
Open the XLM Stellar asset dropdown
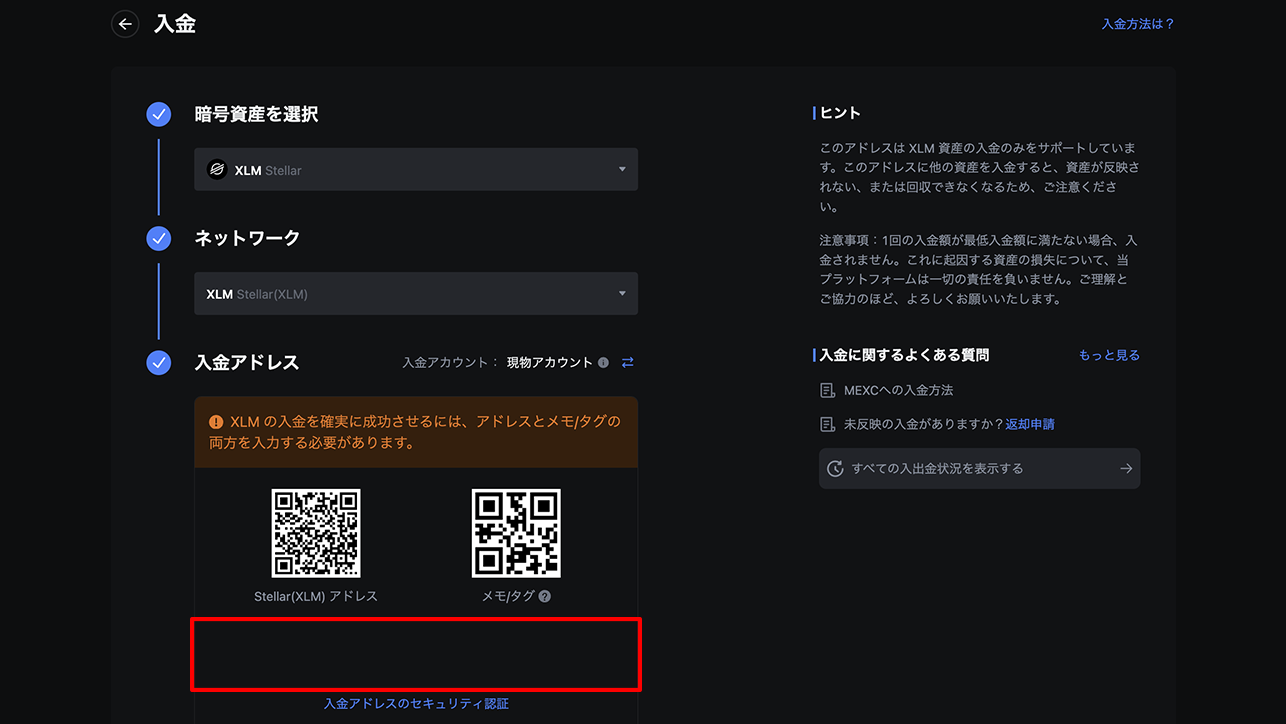tap(416, 170)
